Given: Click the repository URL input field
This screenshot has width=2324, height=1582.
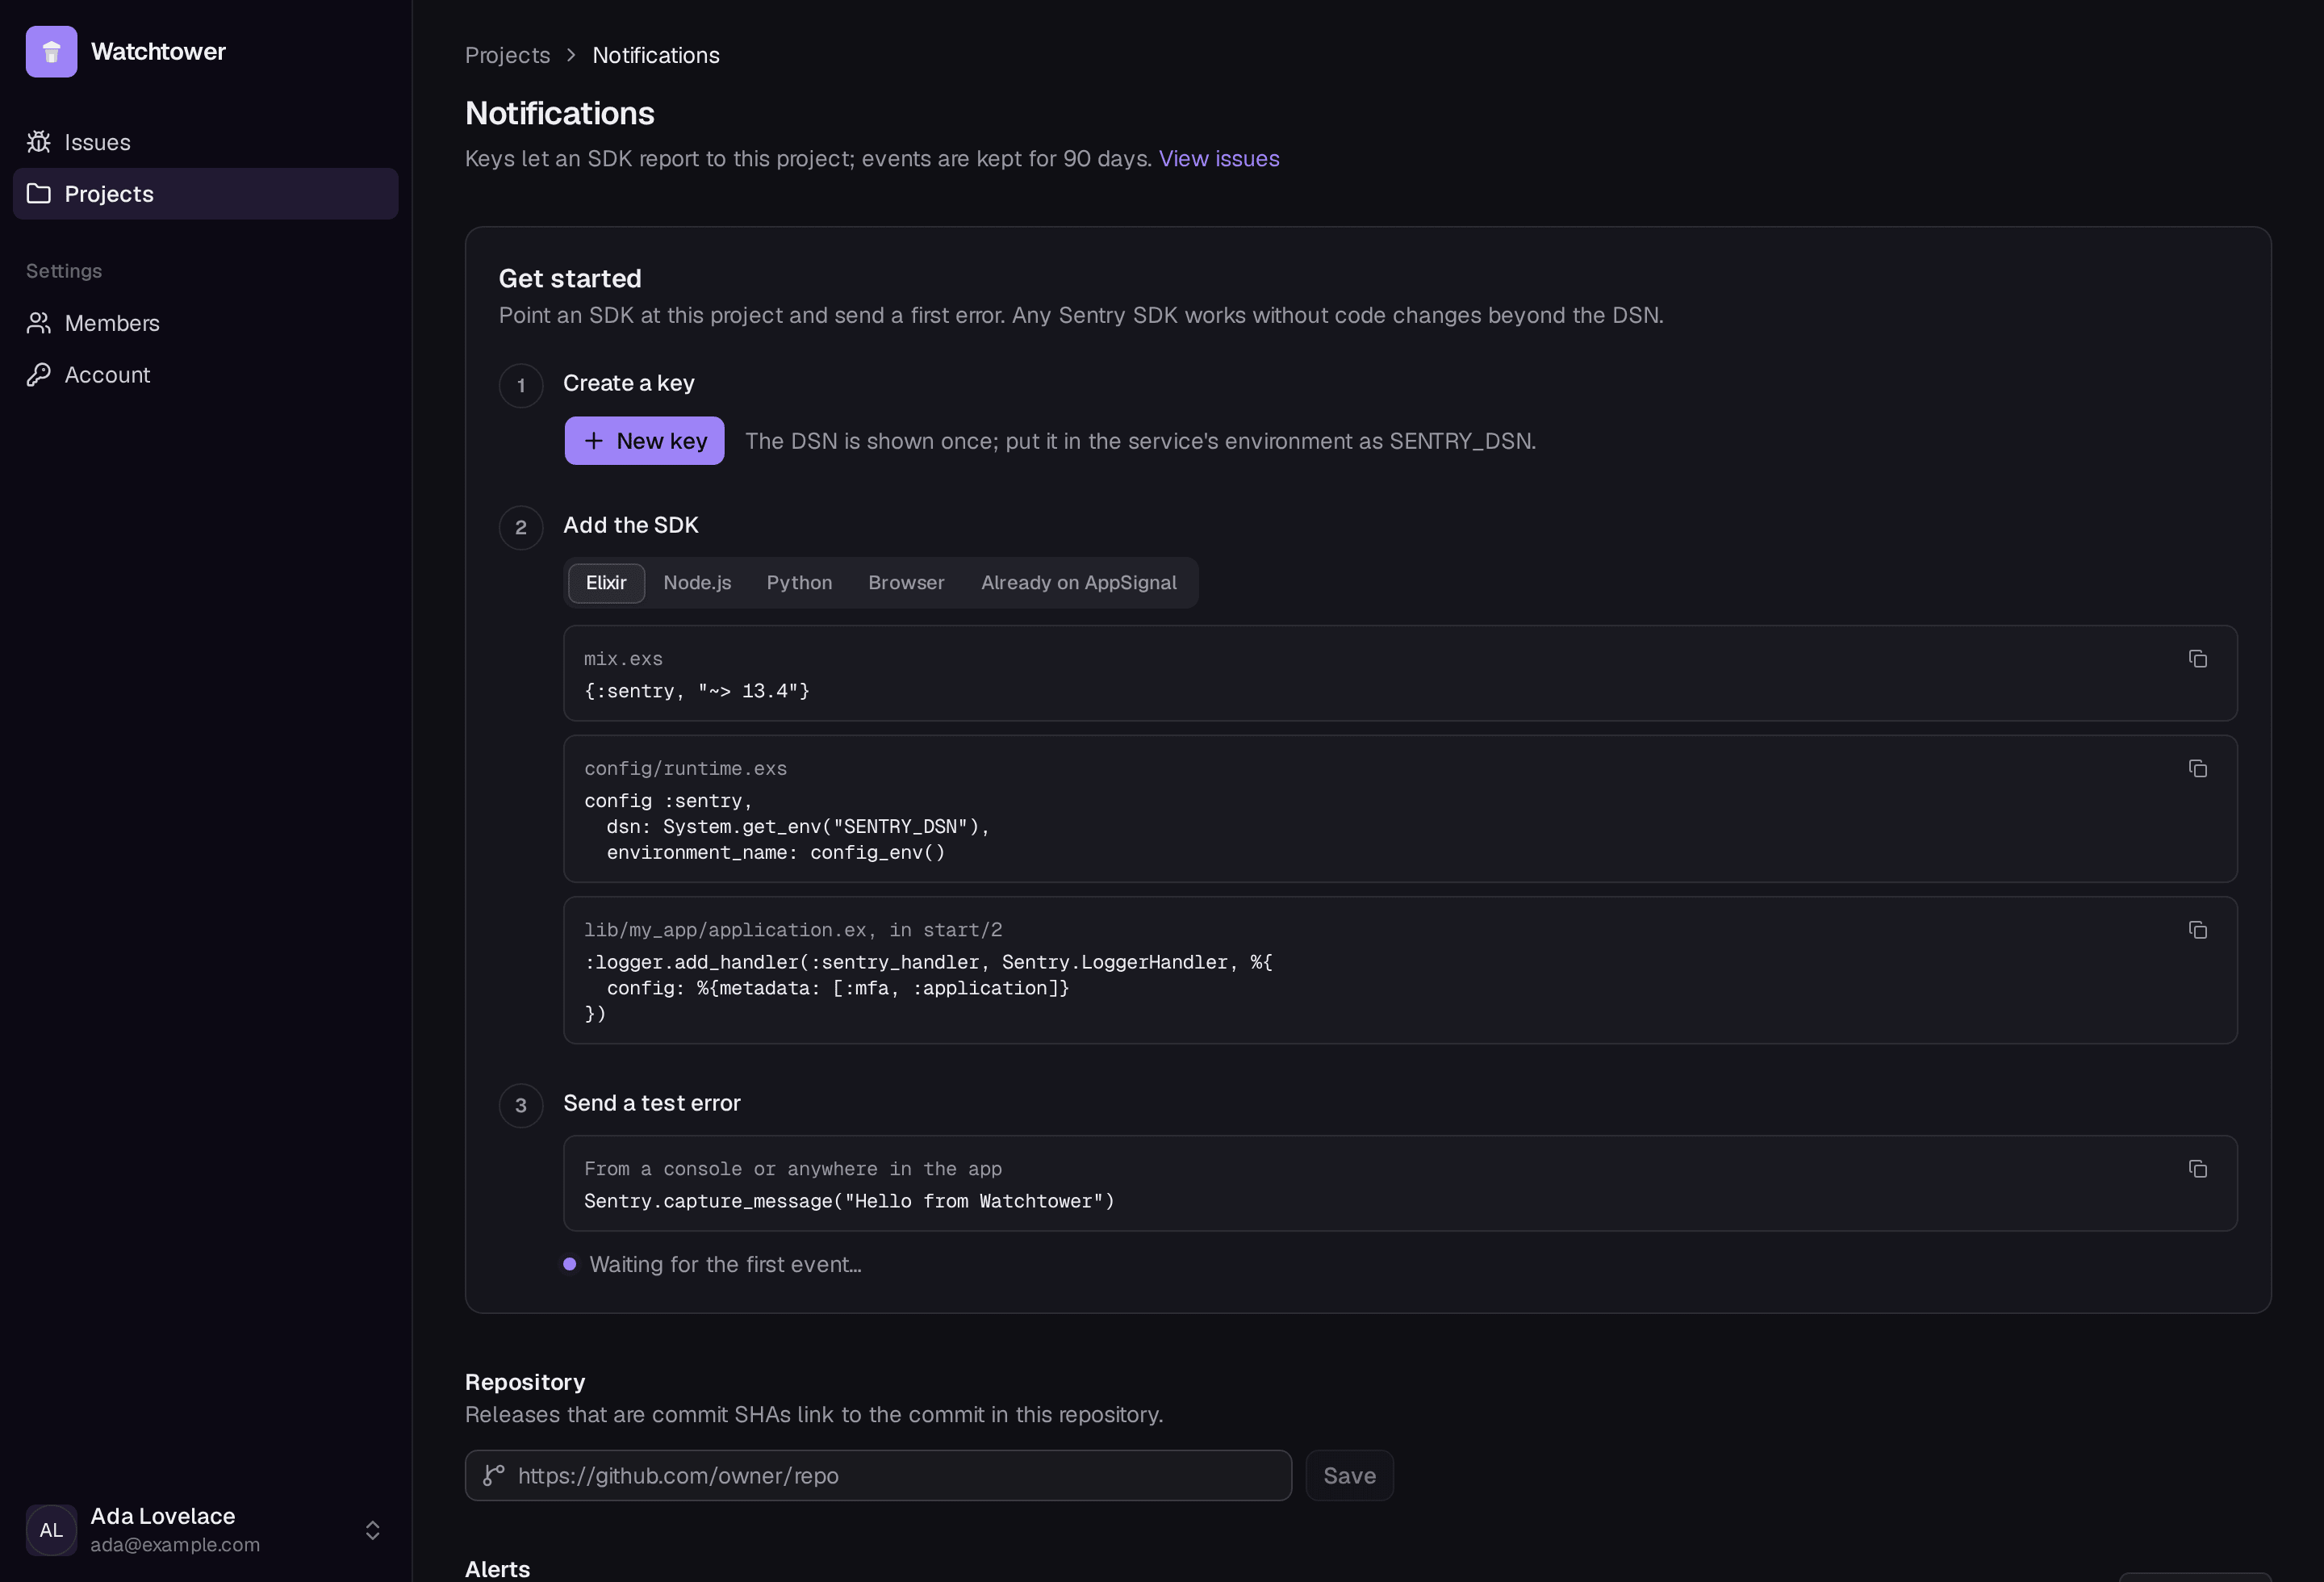Looking at the screenshot, I should 878,1475.
